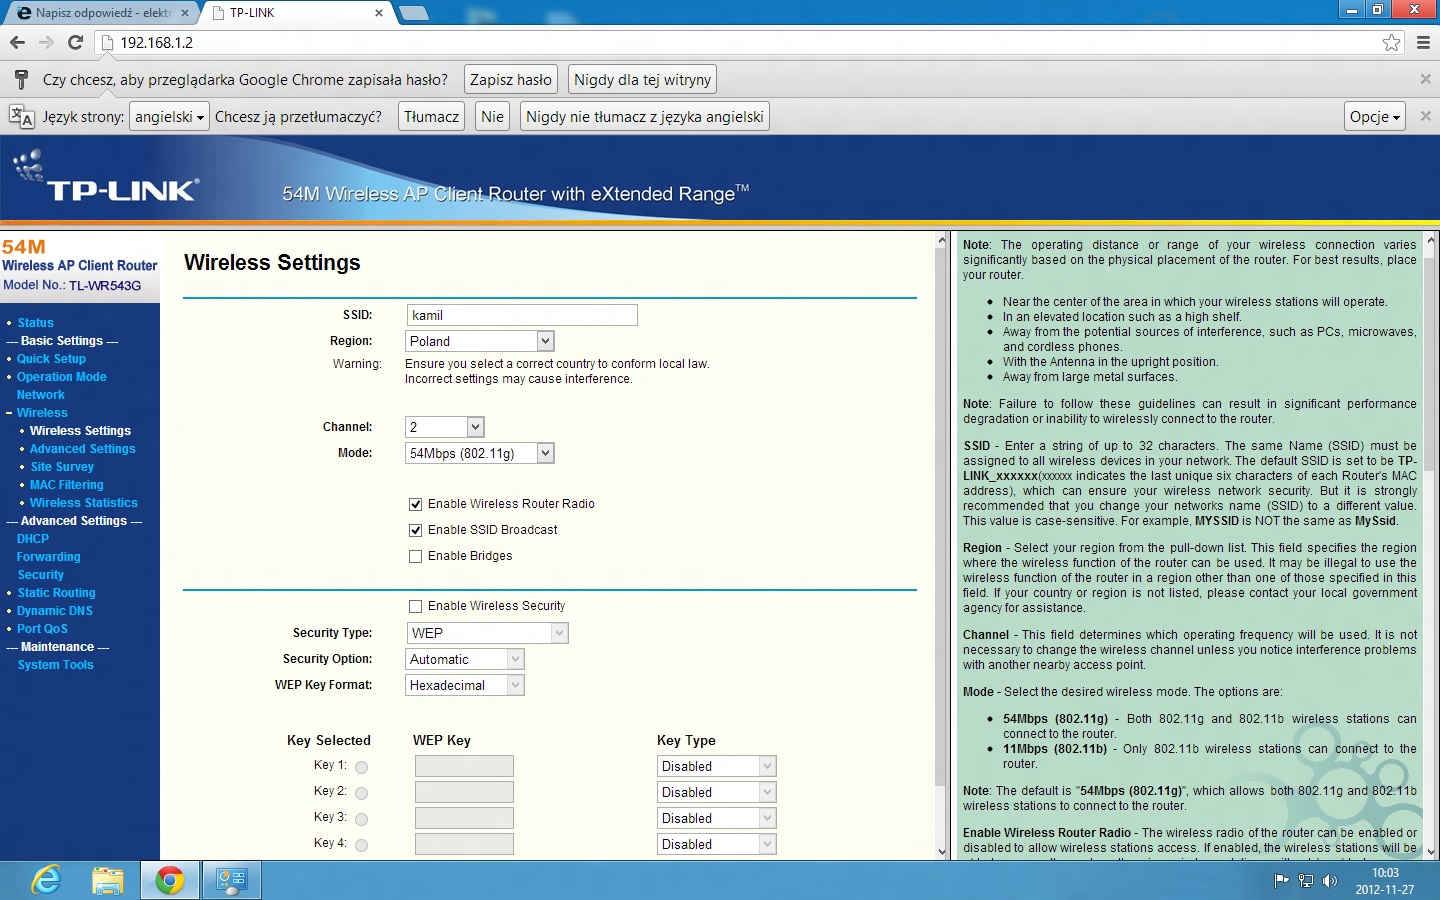Close the Napisz odpowiedź tab
This screenshot has width=1440, height=900.
point(185,13)
